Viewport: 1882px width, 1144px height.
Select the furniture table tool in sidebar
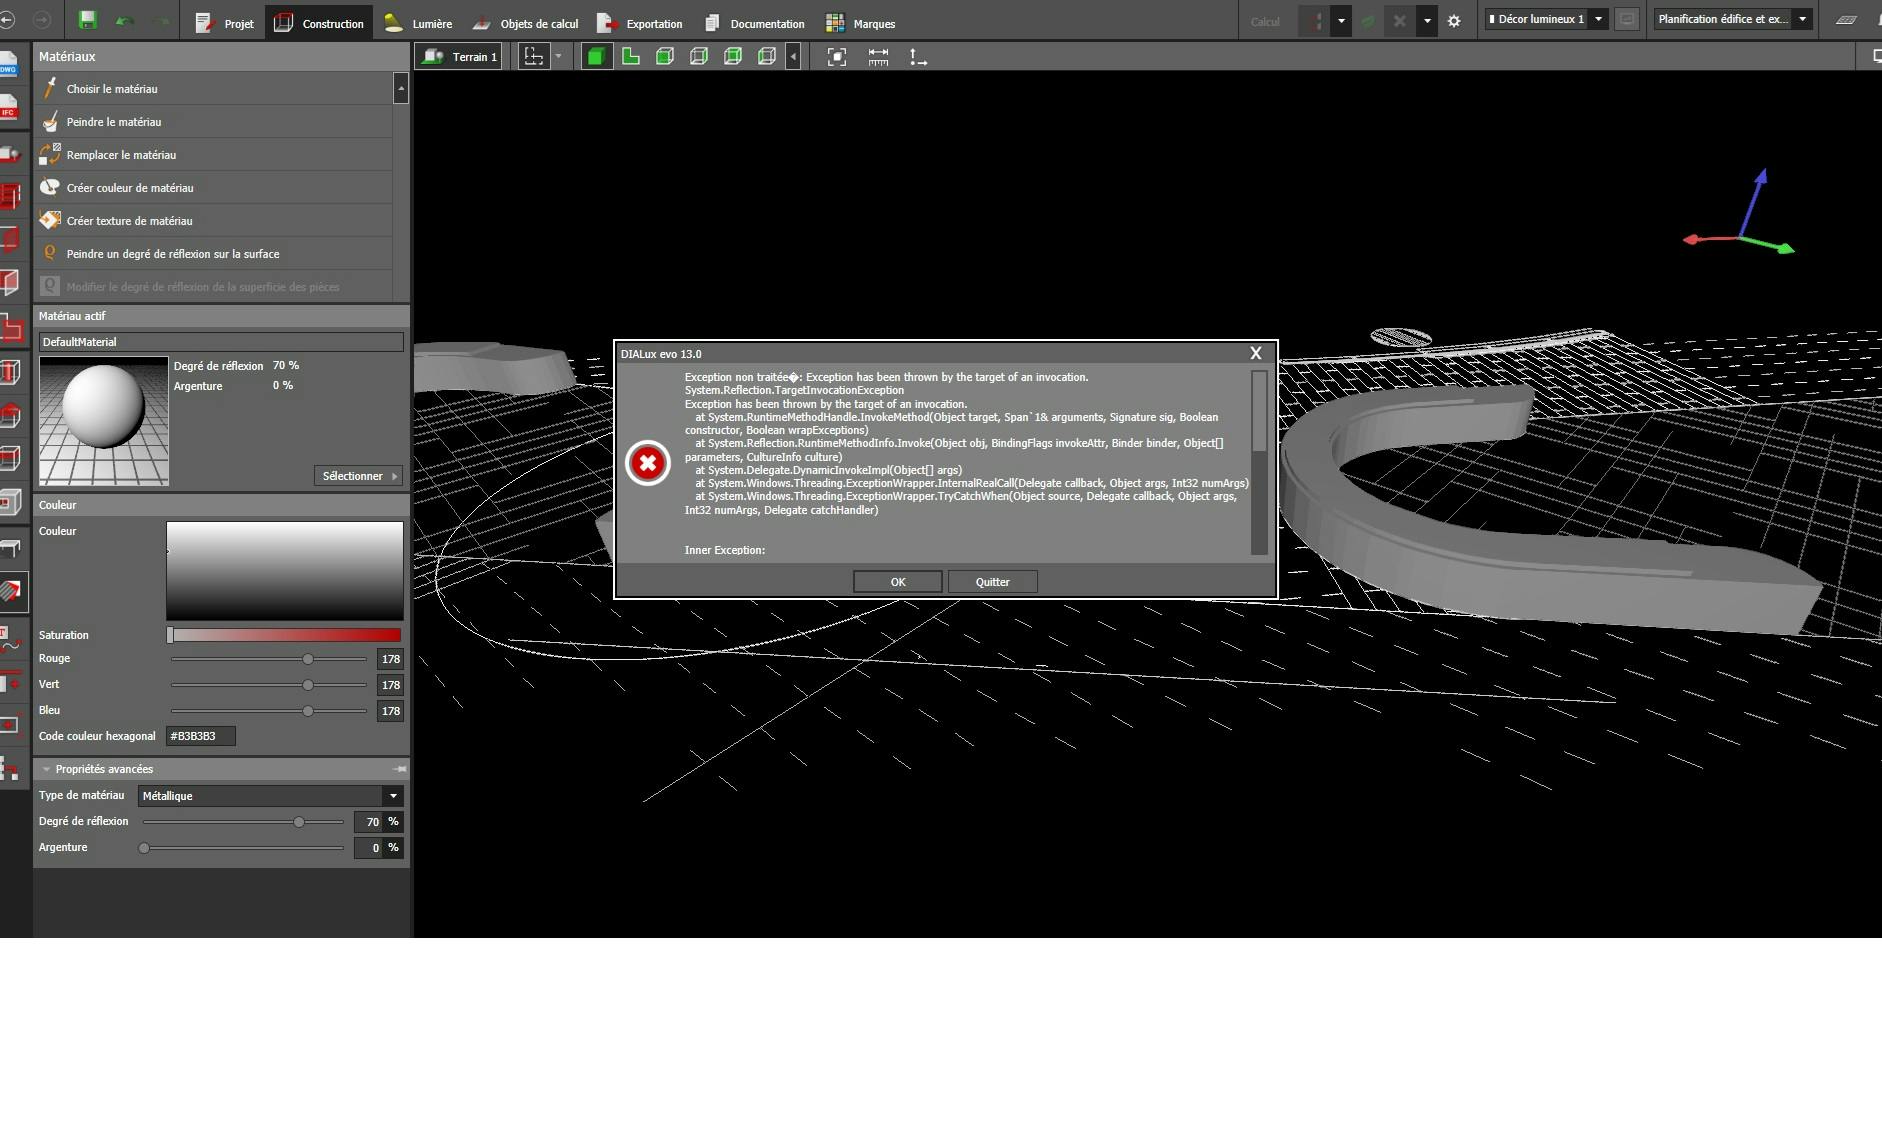click(10, 548)
